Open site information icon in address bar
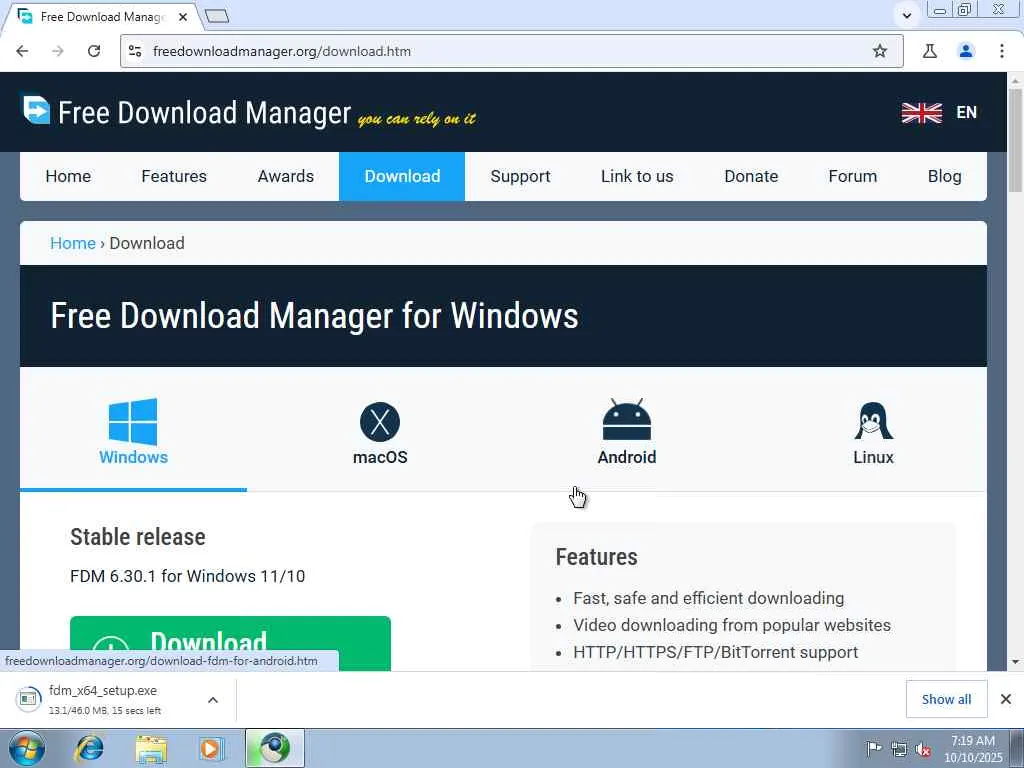1024x768 pixels. 135,51
